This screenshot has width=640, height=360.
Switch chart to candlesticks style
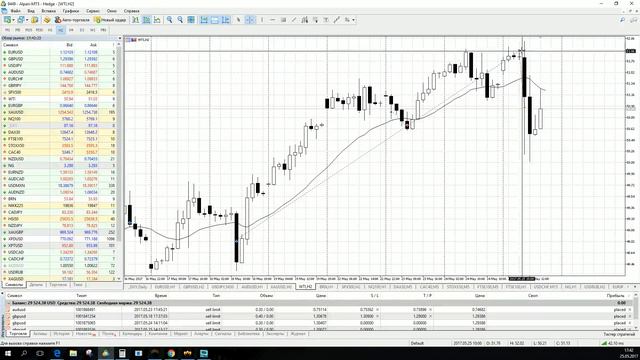pyautogui.click(x=146, y=20)
